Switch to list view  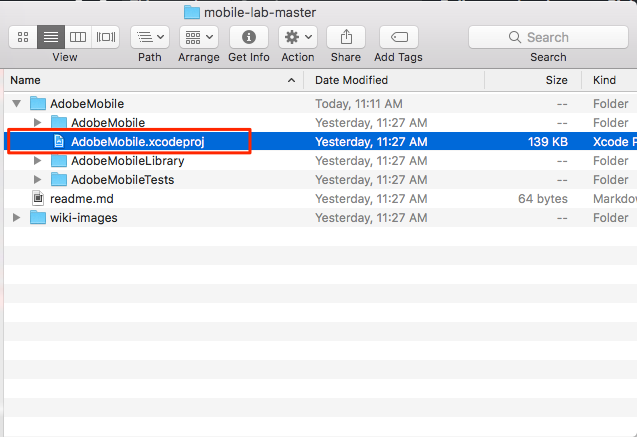pyautogui.click(x=51, y=37)
